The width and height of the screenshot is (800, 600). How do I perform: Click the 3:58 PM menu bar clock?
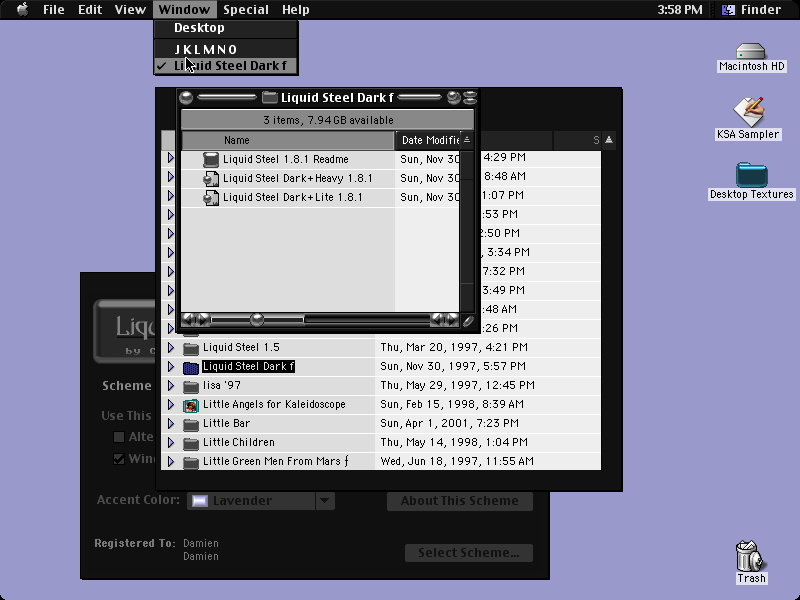pyautogui.click(x=680, y=10)
